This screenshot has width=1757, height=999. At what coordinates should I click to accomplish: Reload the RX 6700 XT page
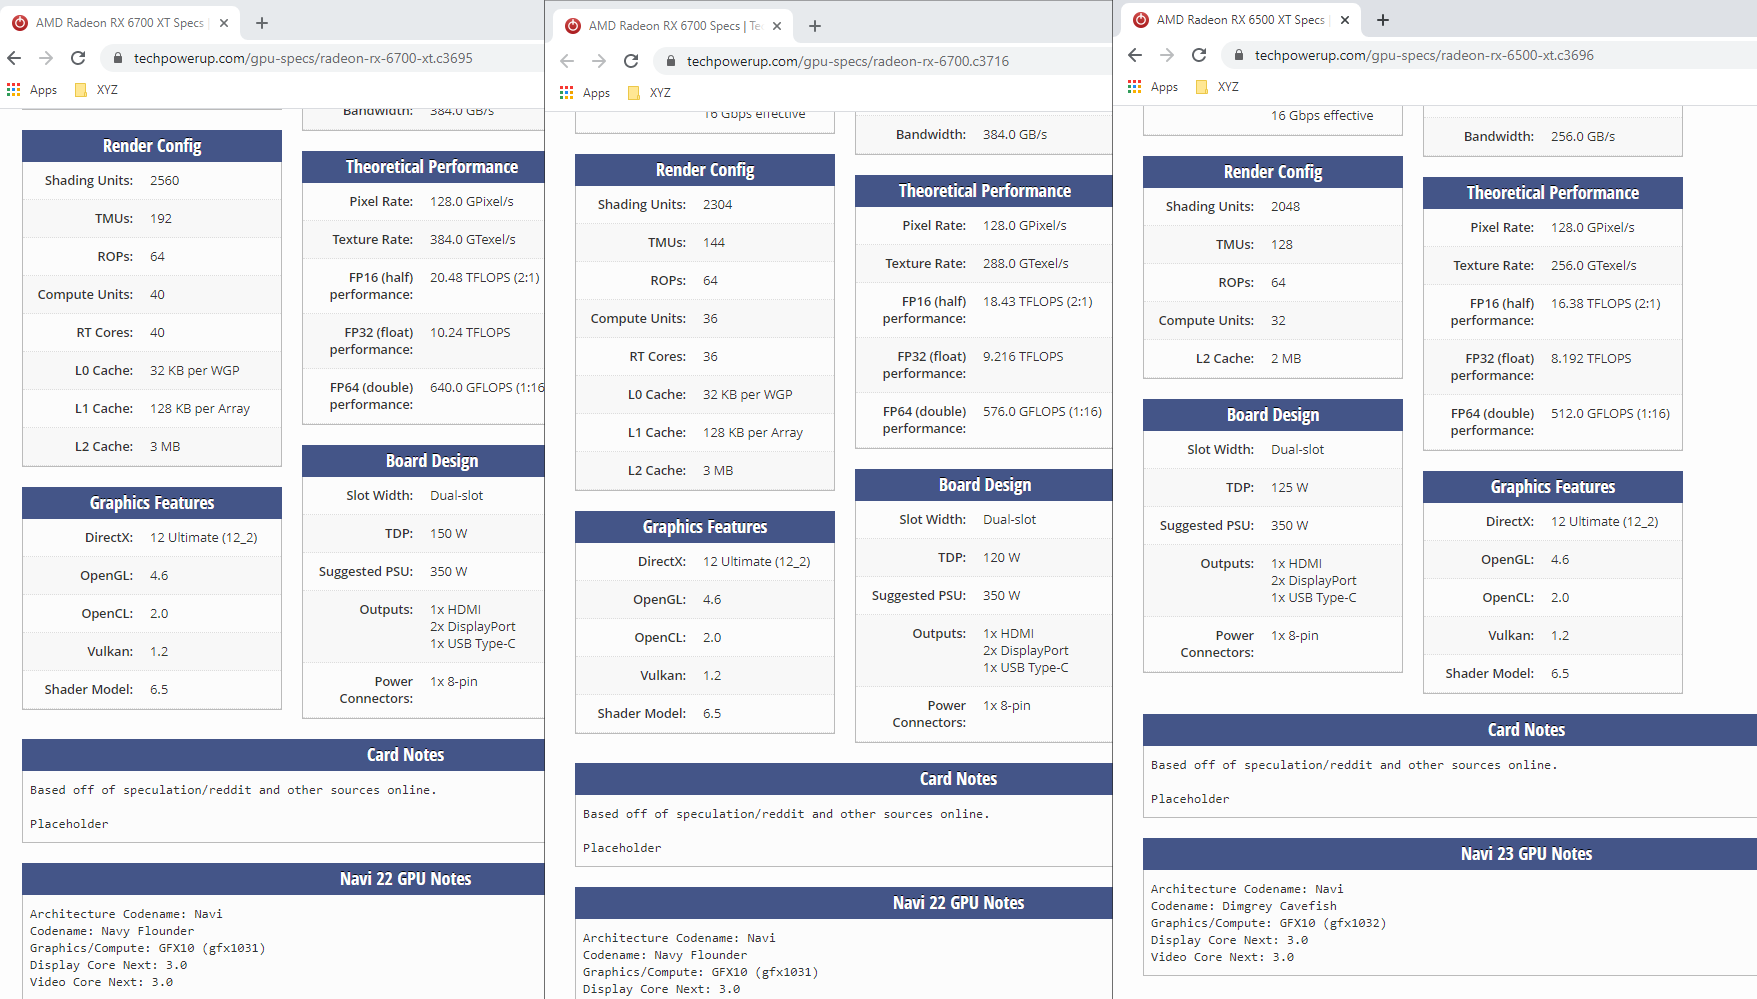pos(78,58)
